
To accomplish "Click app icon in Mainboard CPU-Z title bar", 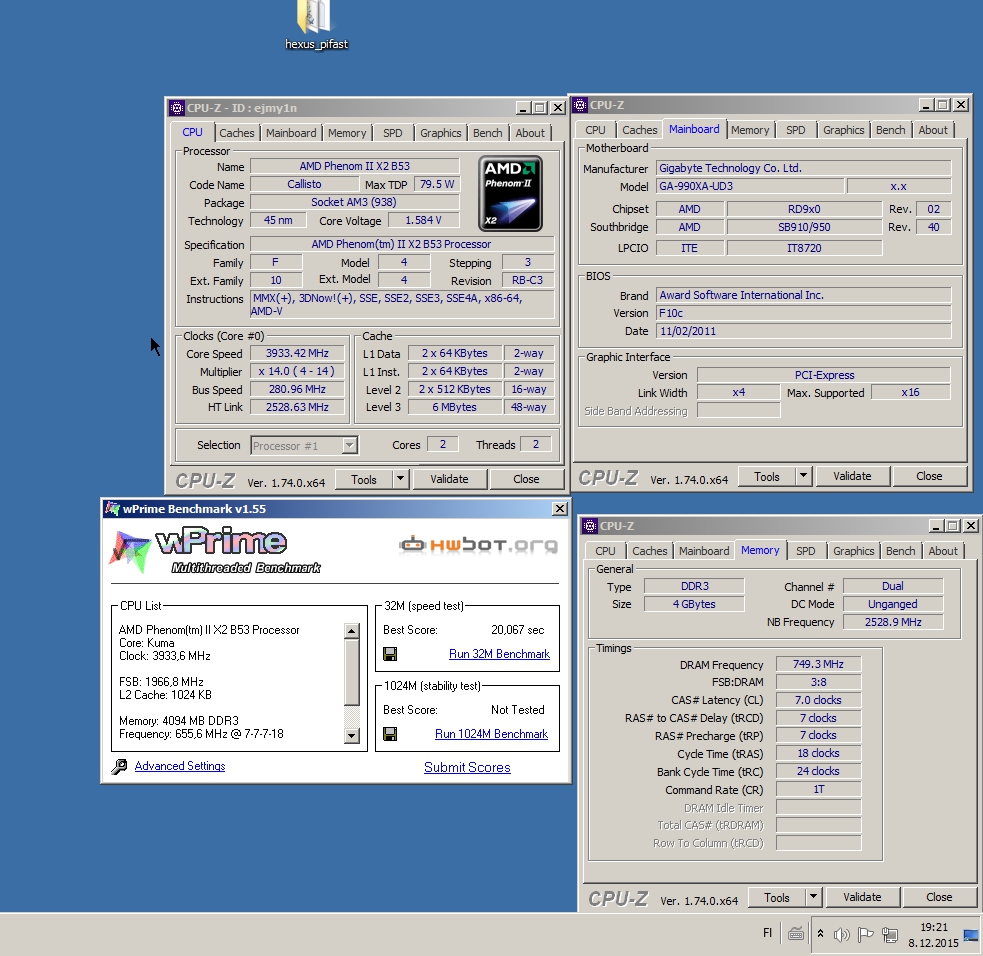I will [581, 105].
